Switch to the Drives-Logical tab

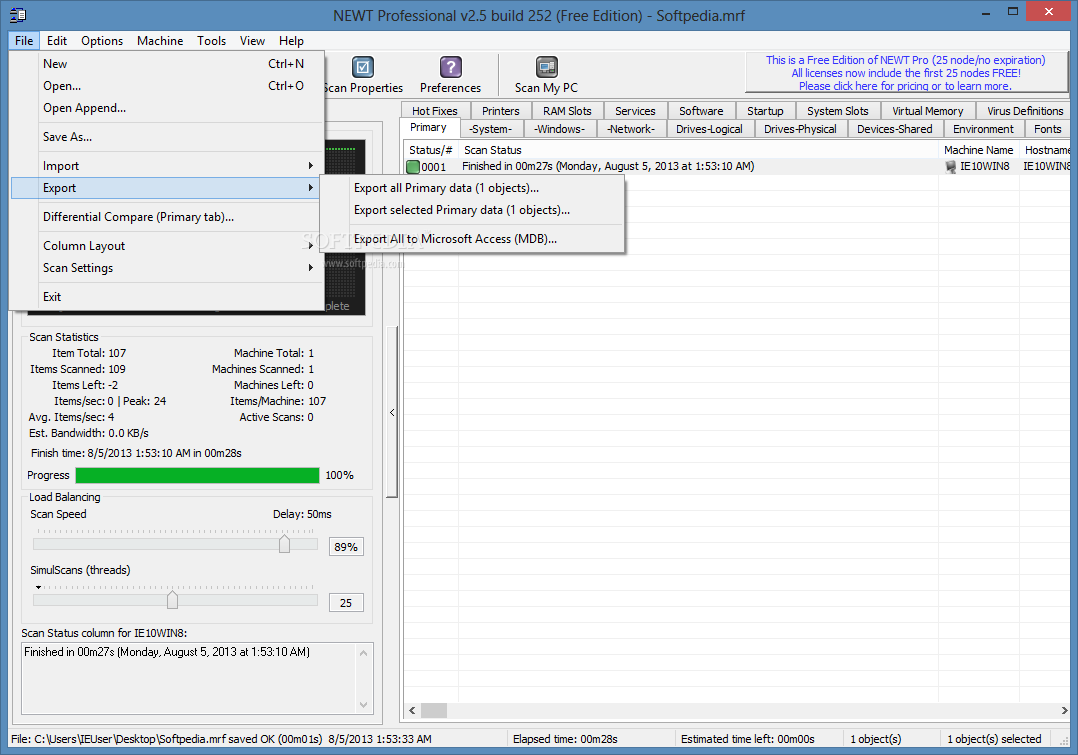710,129
